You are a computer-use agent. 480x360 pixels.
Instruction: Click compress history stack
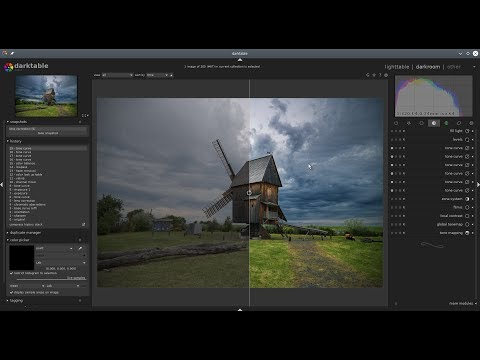[x=26, y=224]
